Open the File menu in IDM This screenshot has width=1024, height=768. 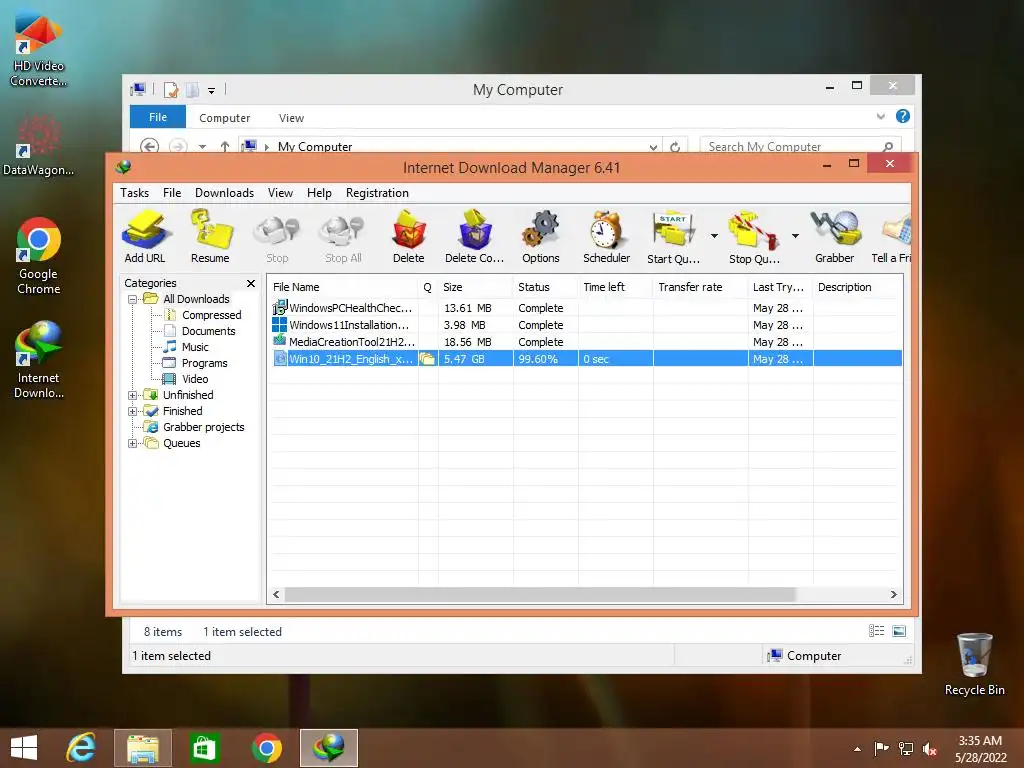coord(172,193)
